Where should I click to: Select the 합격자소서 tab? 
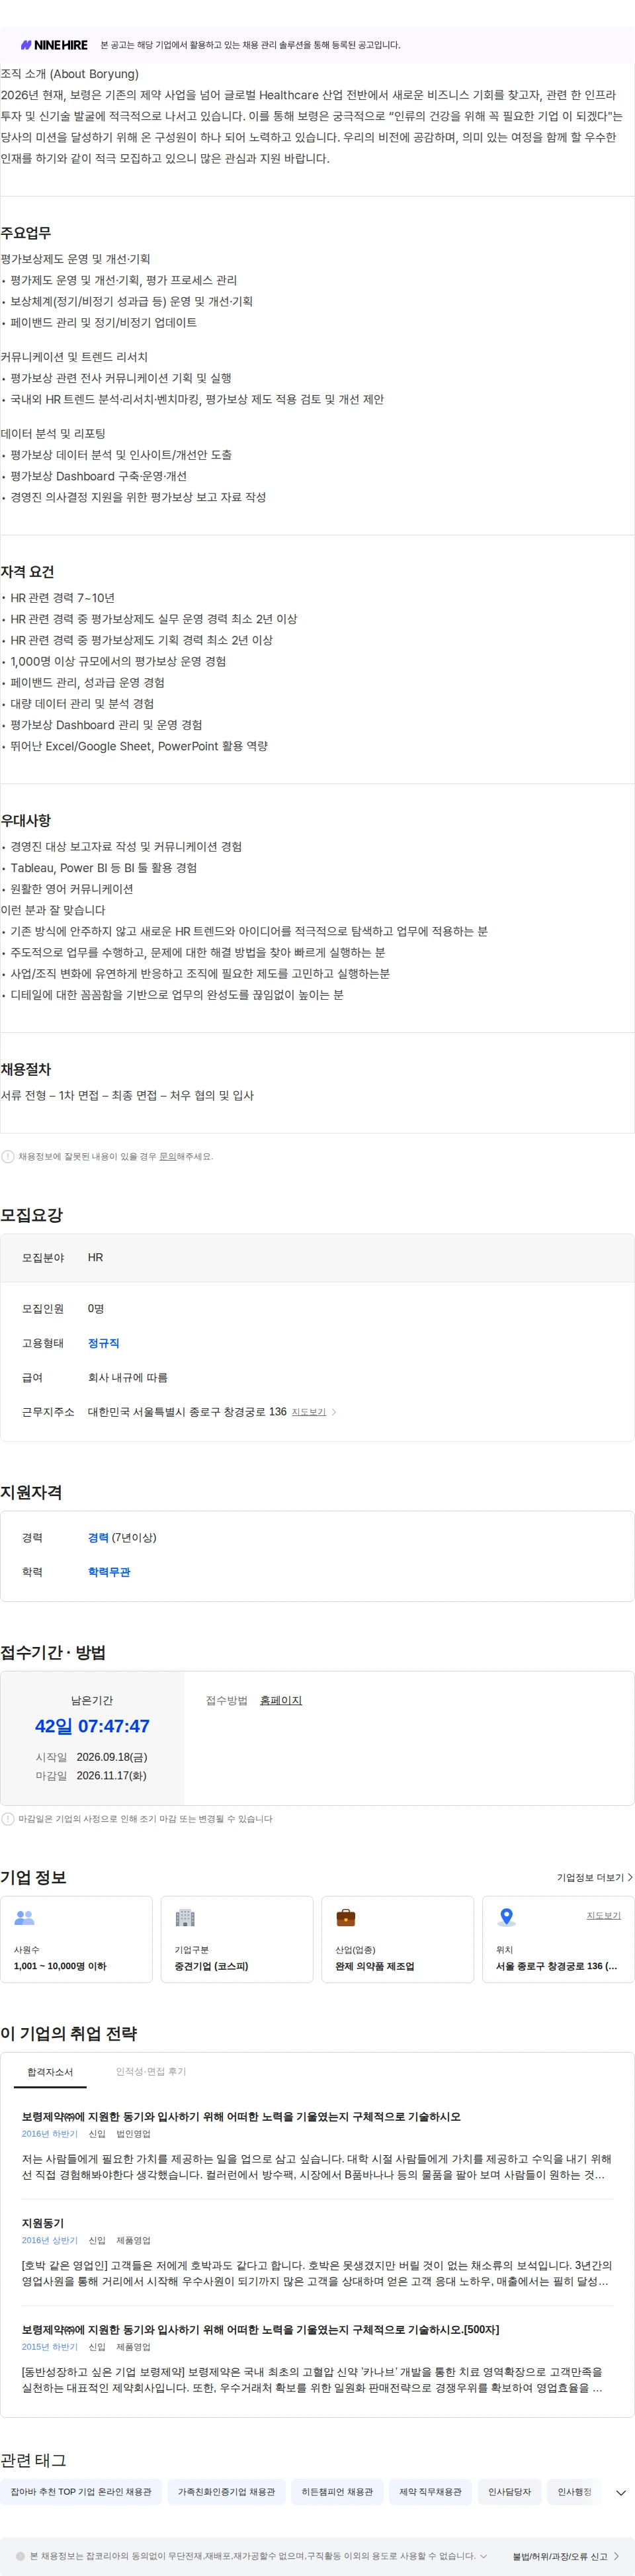tap(50, 2072)
